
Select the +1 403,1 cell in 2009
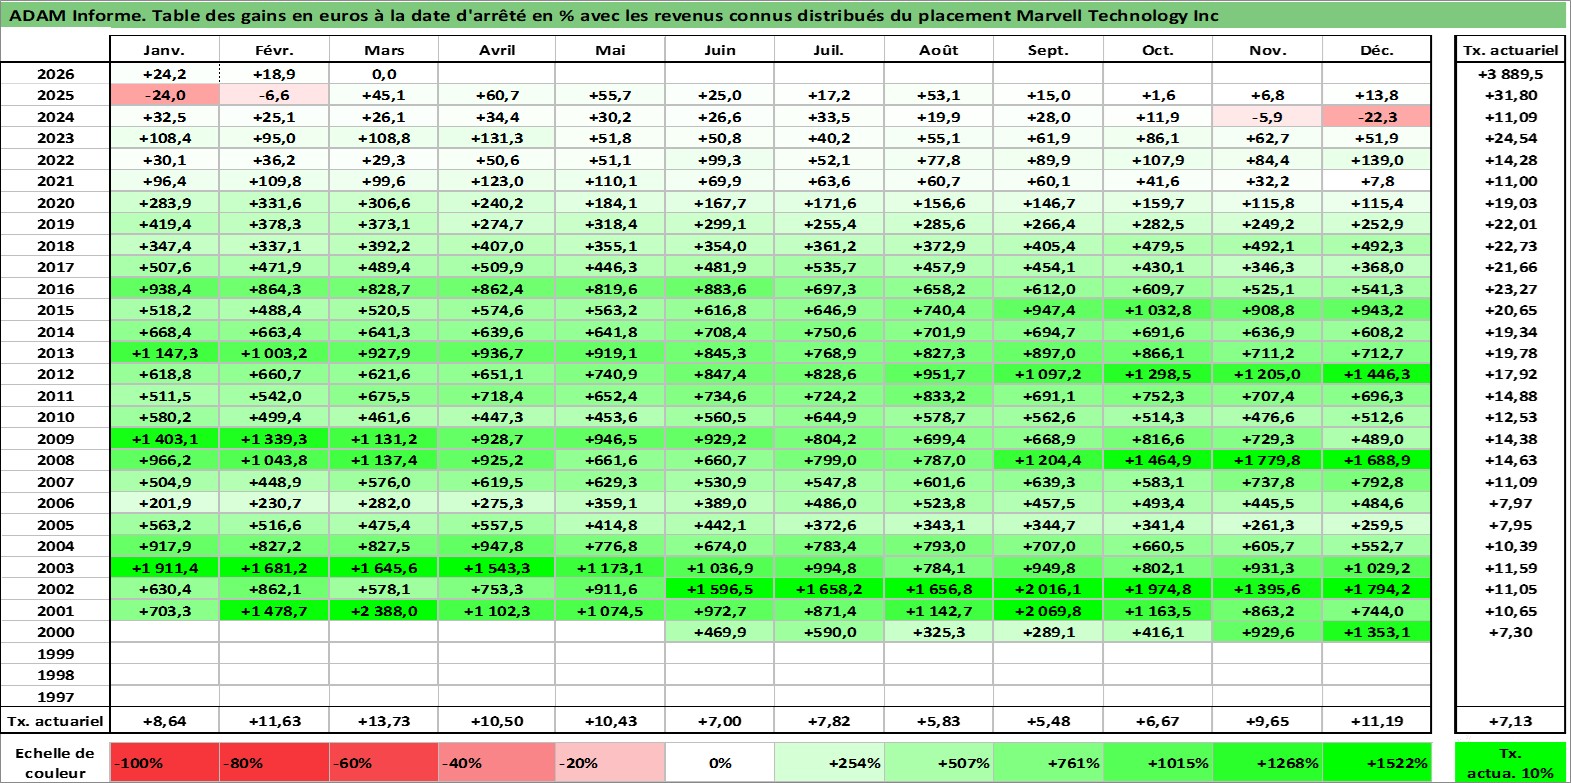(164, 439)
